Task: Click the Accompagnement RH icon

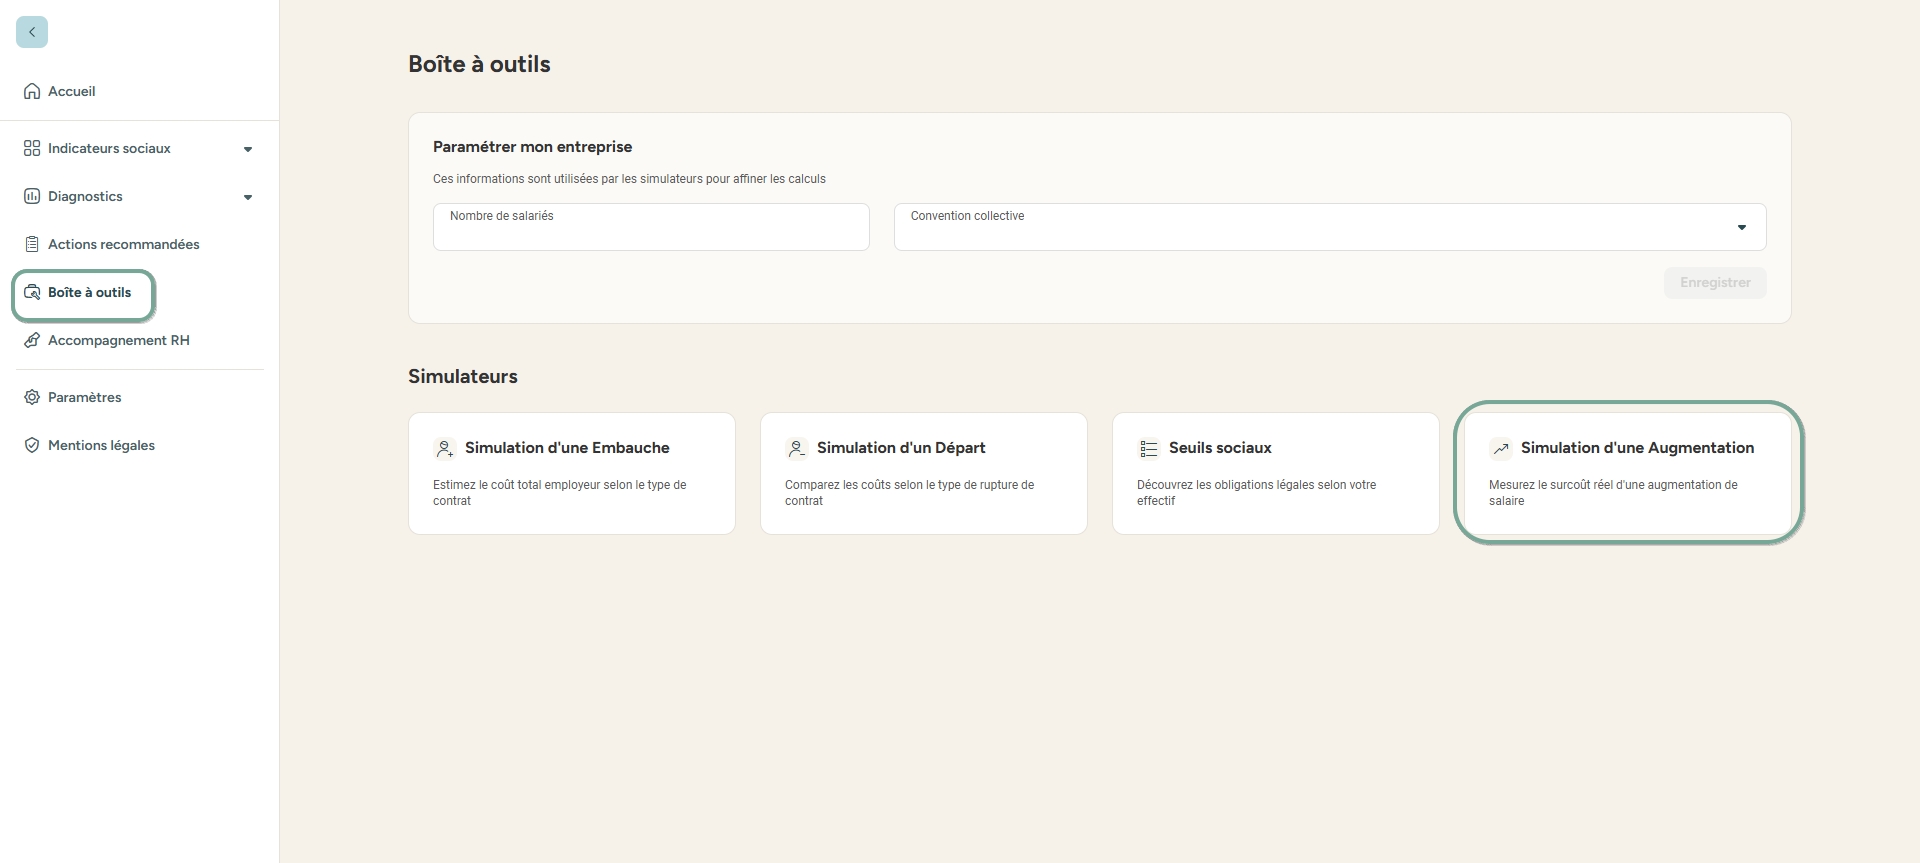Action: [32, 340]
